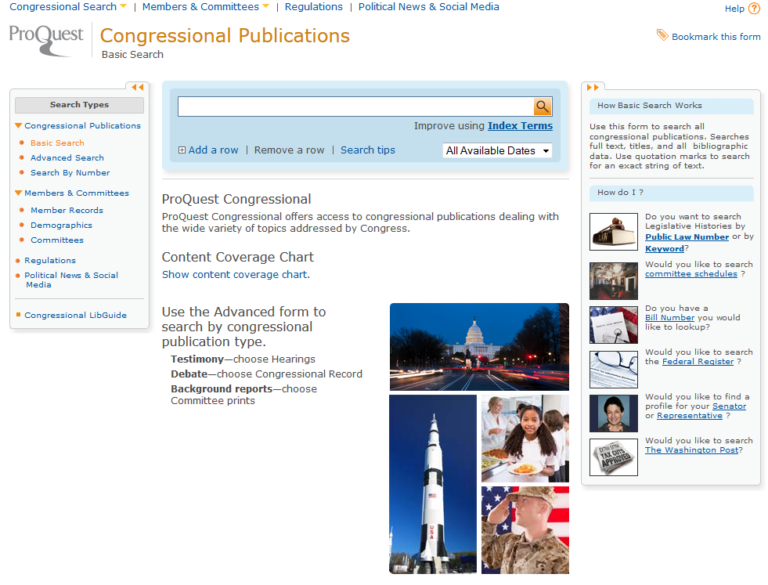Click the girl with lunch plate photo

point(525,439)
